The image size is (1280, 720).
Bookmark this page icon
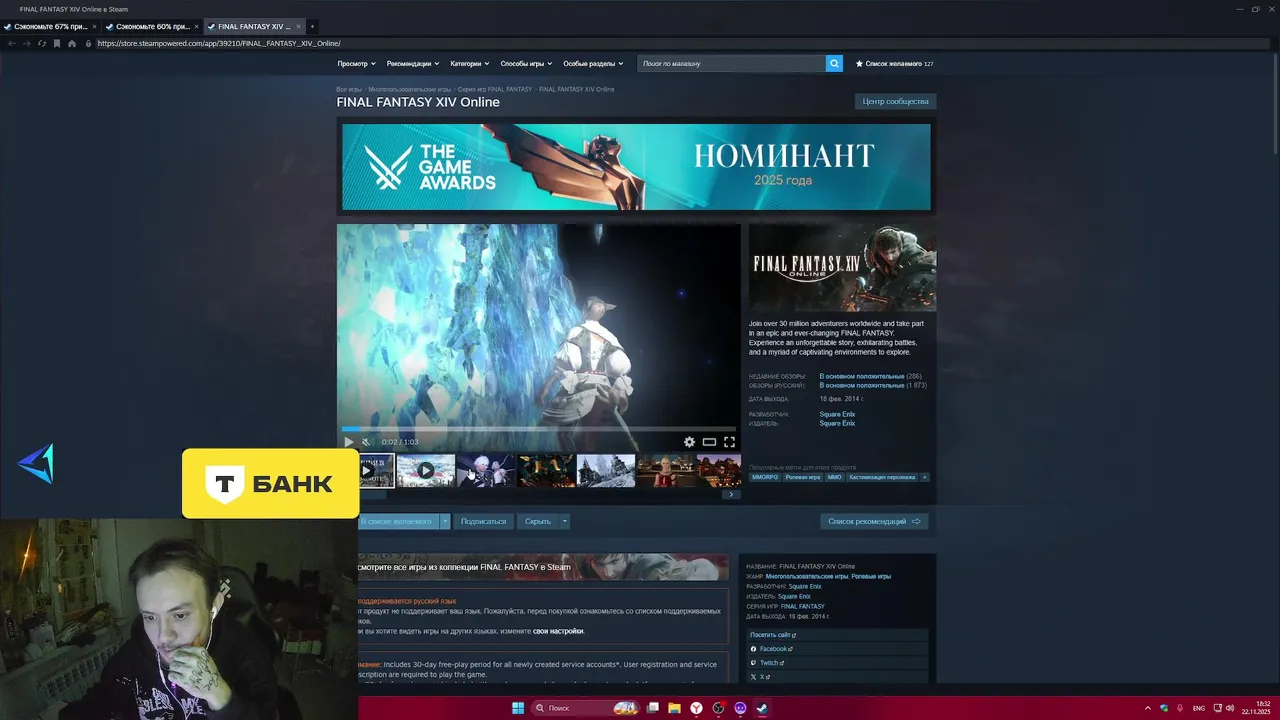coord(57,43)
